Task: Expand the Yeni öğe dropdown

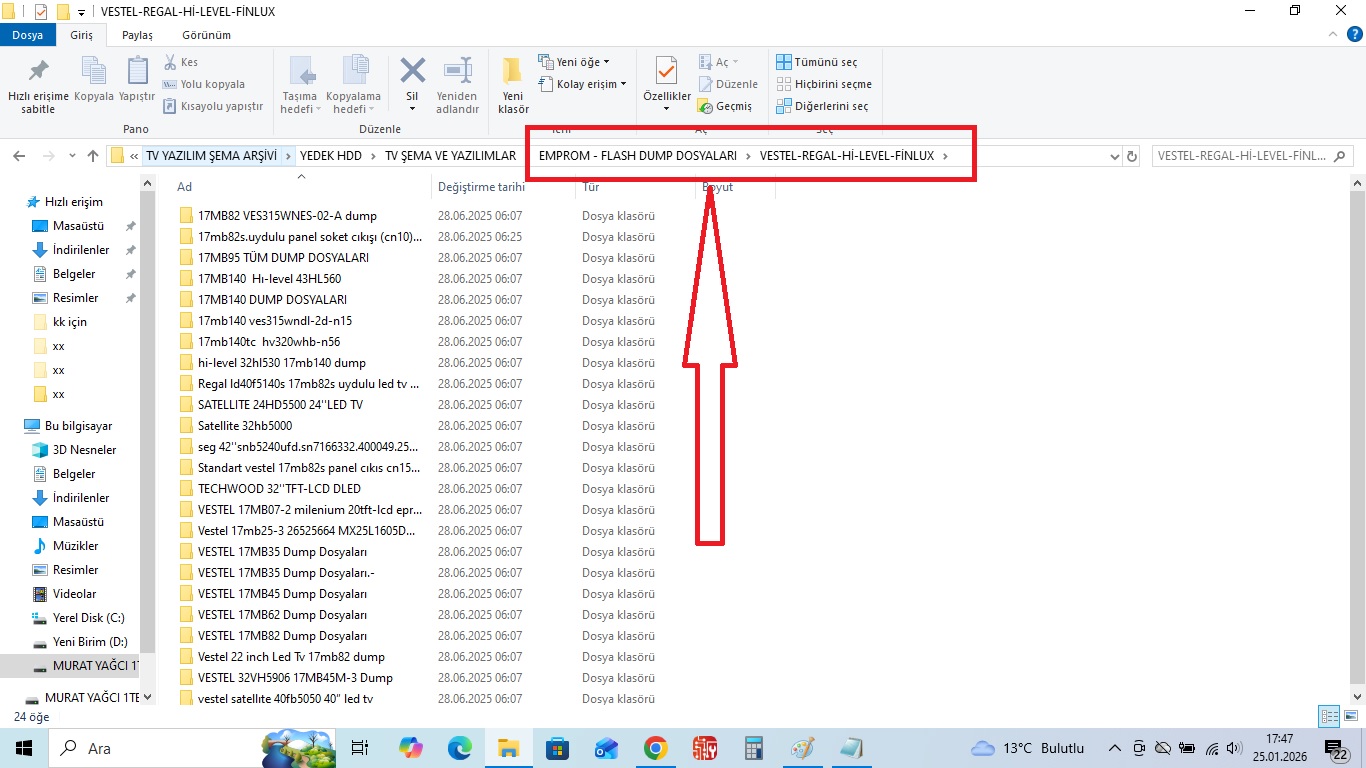Action: 573,62
